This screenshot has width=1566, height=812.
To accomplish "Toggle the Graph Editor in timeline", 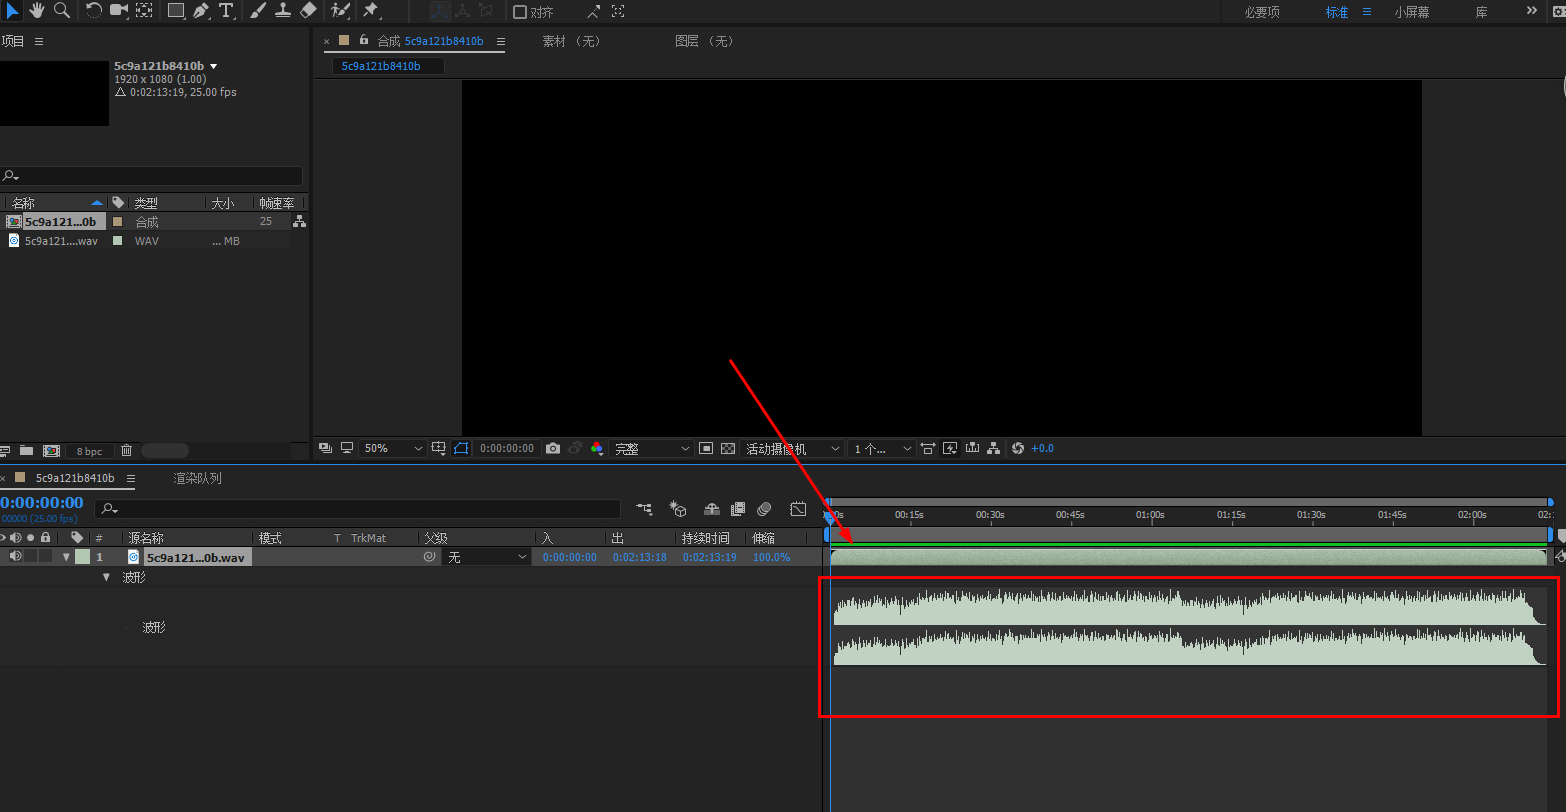I will (x=798, y=509).
